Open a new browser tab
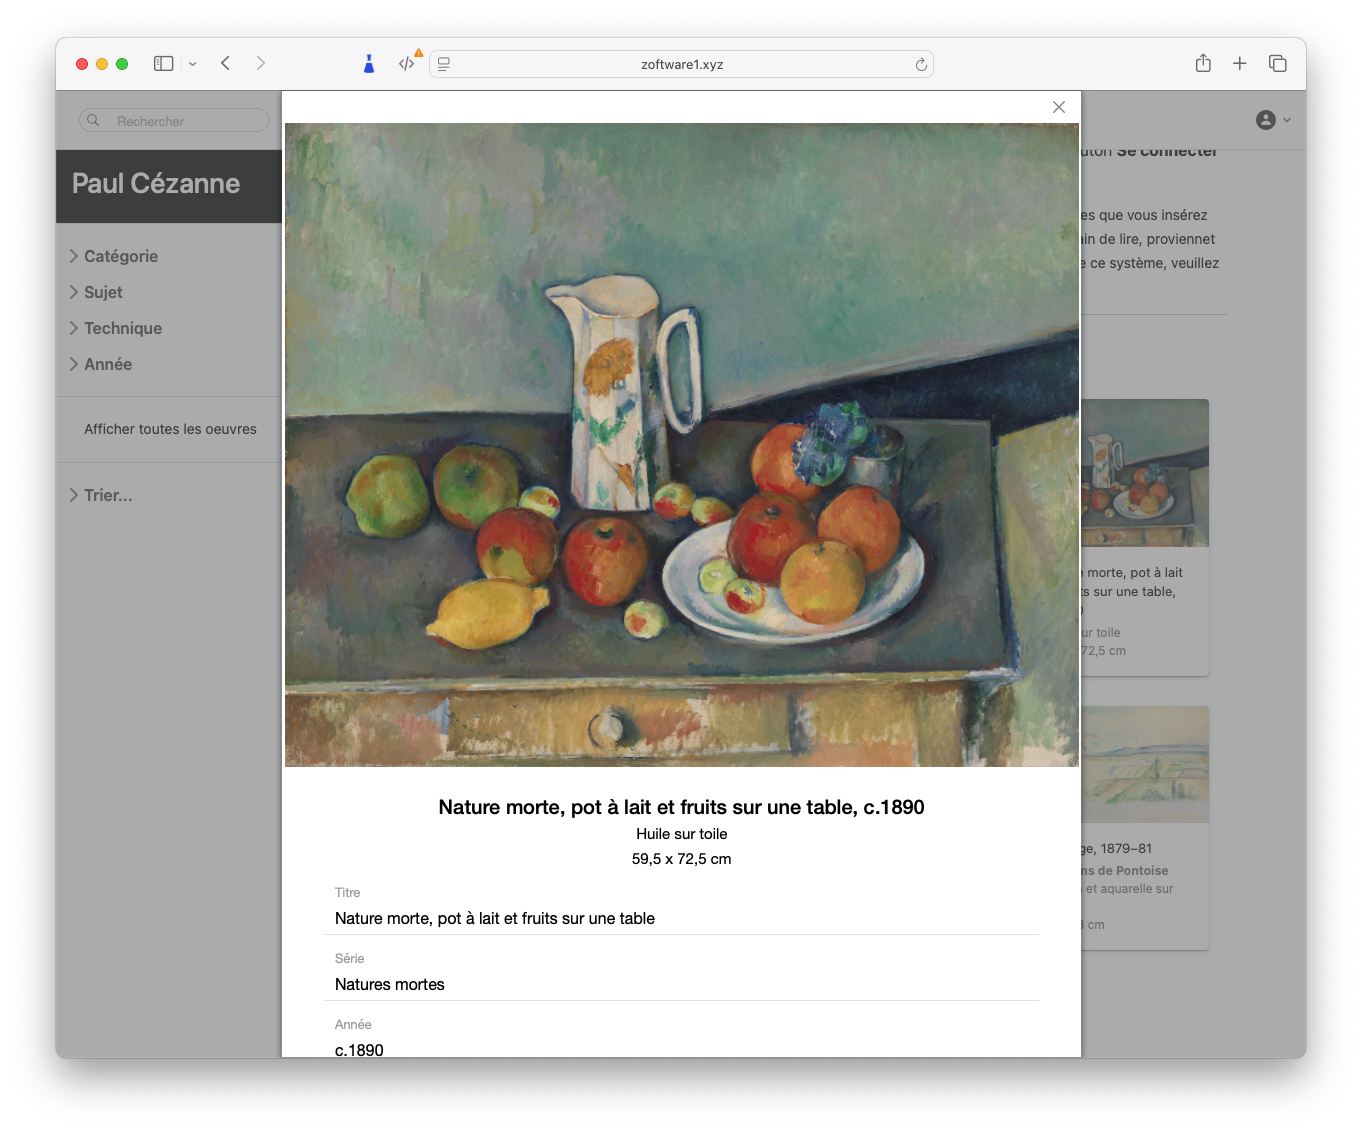This screenshot has height=1132, width=1362. [x=1239, y=63]
